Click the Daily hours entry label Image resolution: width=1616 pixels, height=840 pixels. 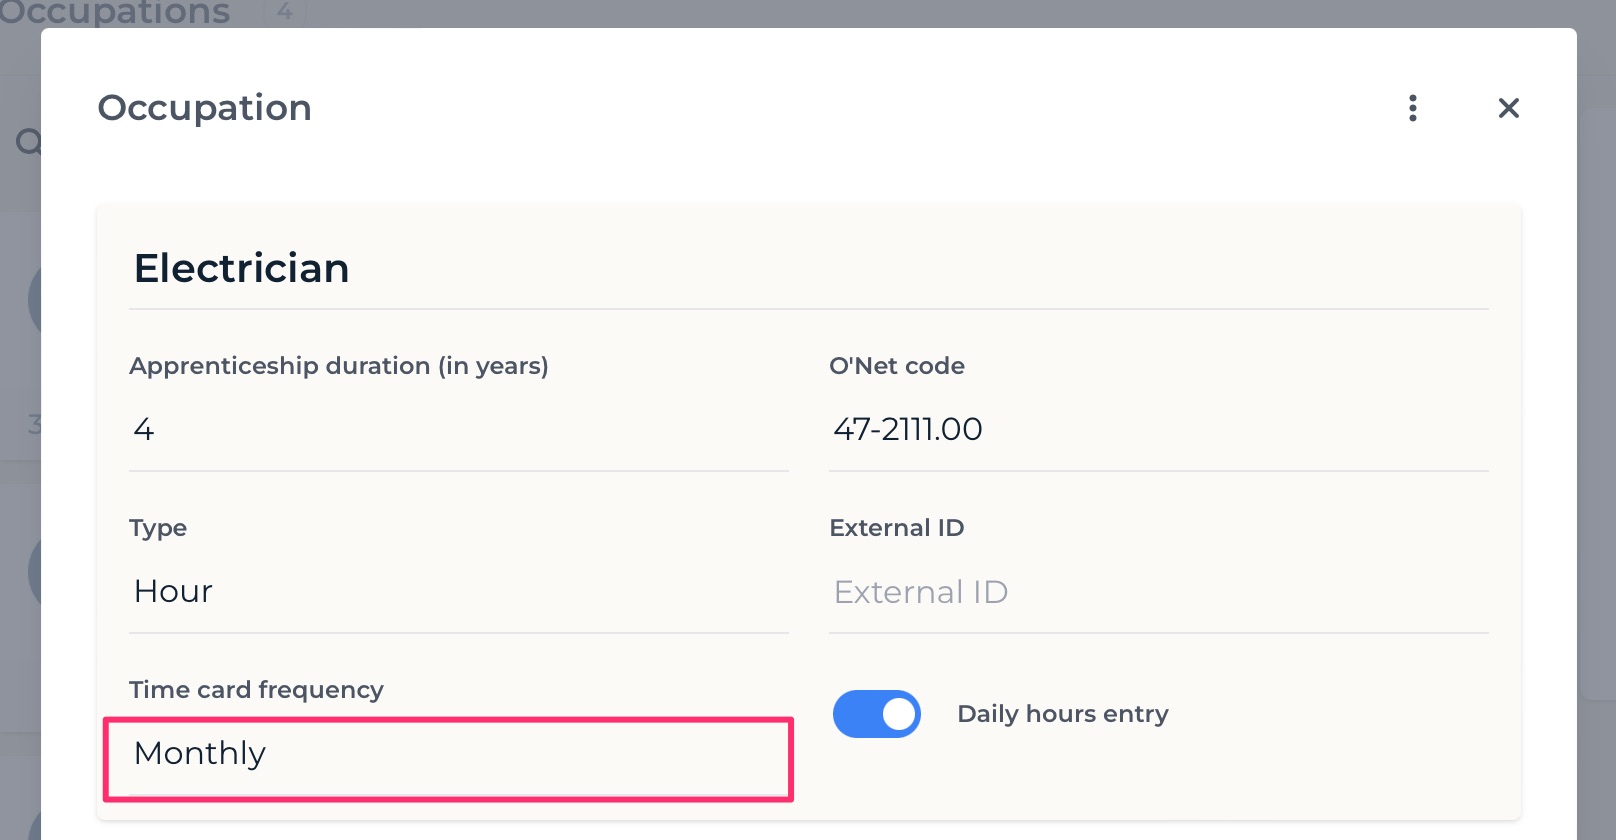coord(1063,714)
